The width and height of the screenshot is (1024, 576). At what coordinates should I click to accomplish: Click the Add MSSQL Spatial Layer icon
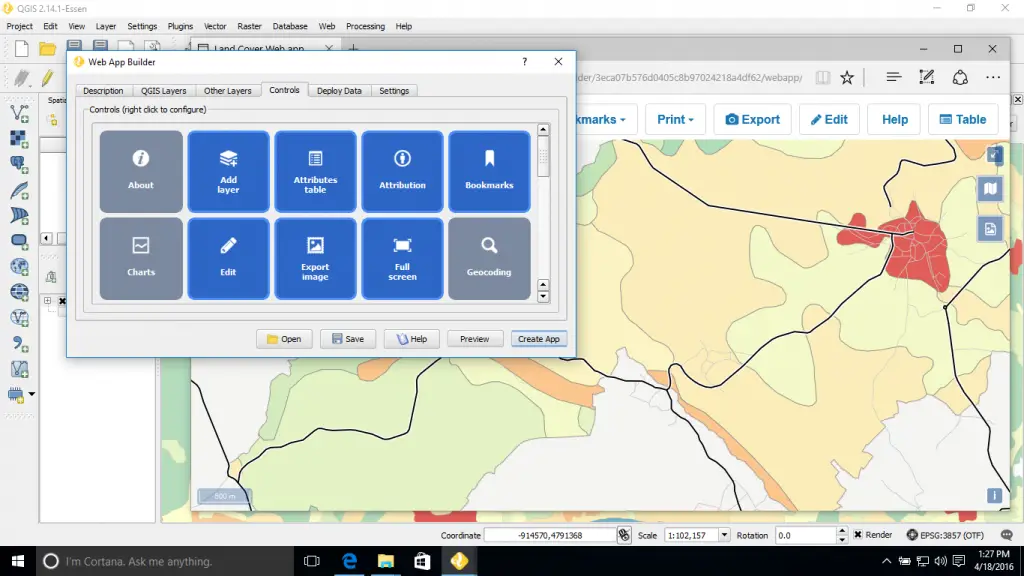click(20, 216)
